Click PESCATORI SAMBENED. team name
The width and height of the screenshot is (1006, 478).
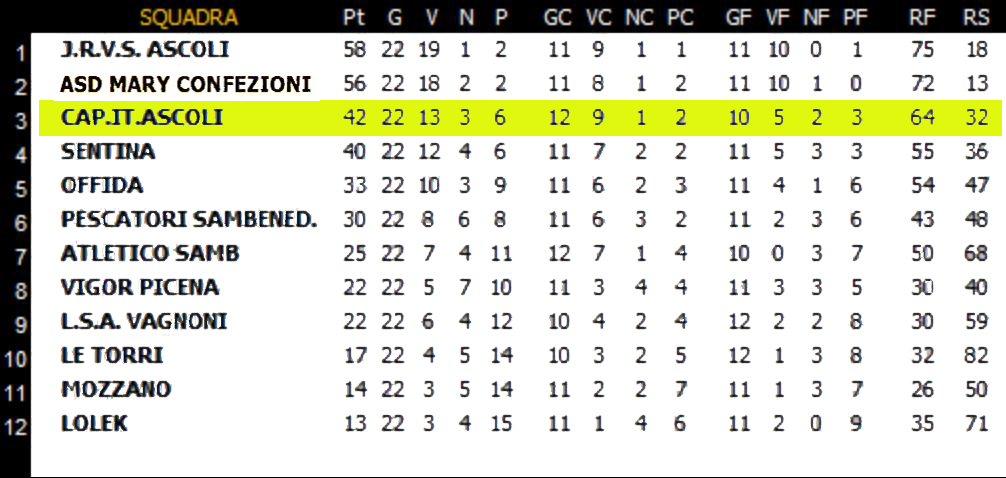tap(189, 219)
